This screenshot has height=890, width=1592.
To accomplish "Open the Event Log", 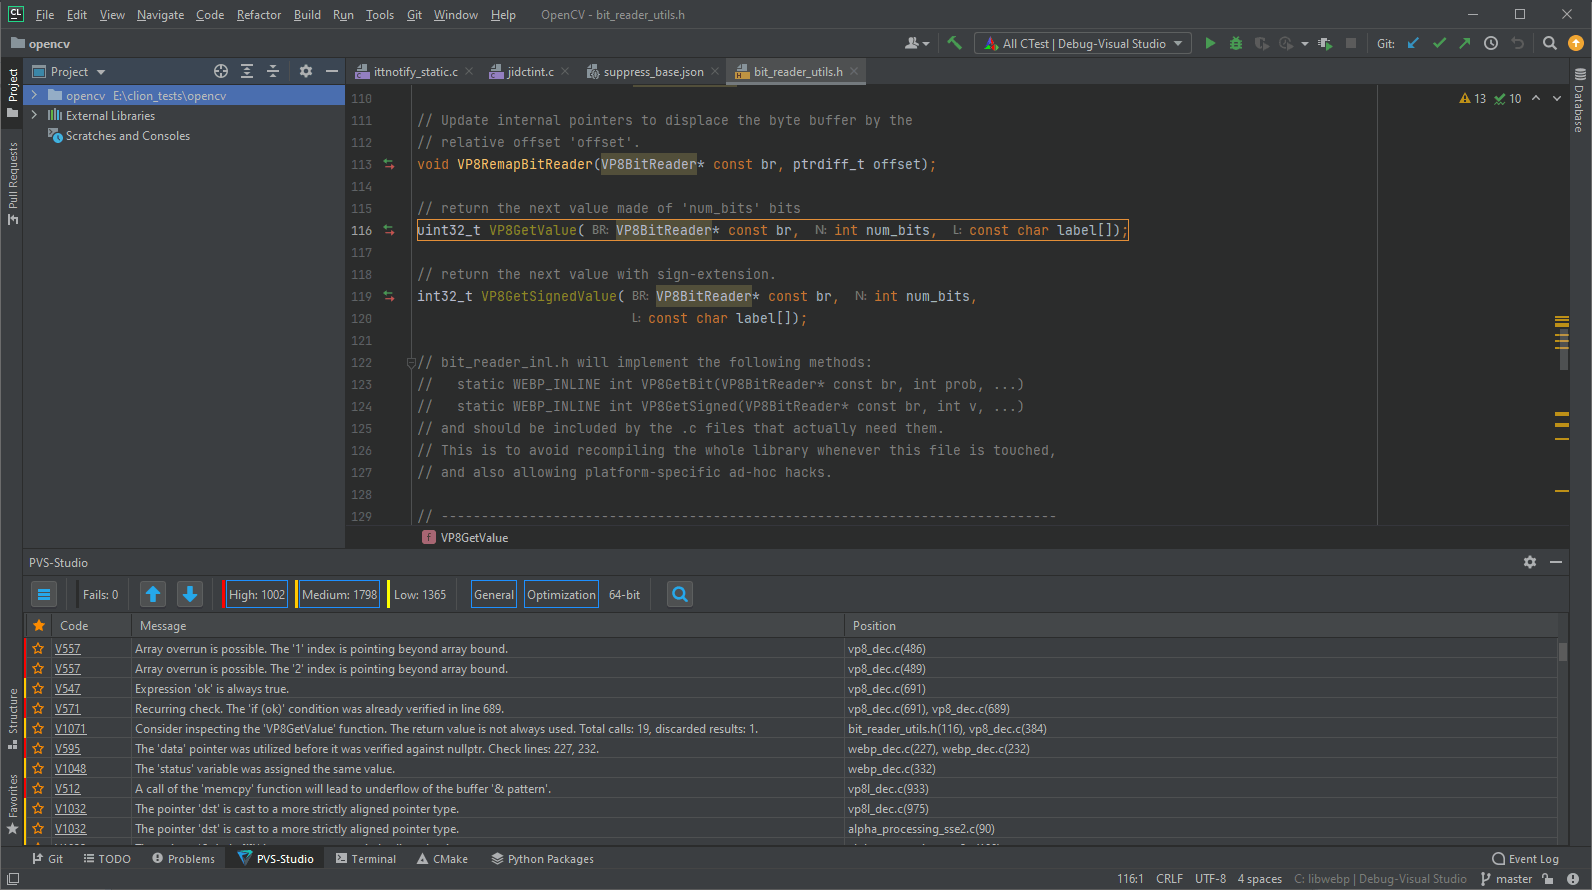I will pyautogui.click(x=1525, y=859).
